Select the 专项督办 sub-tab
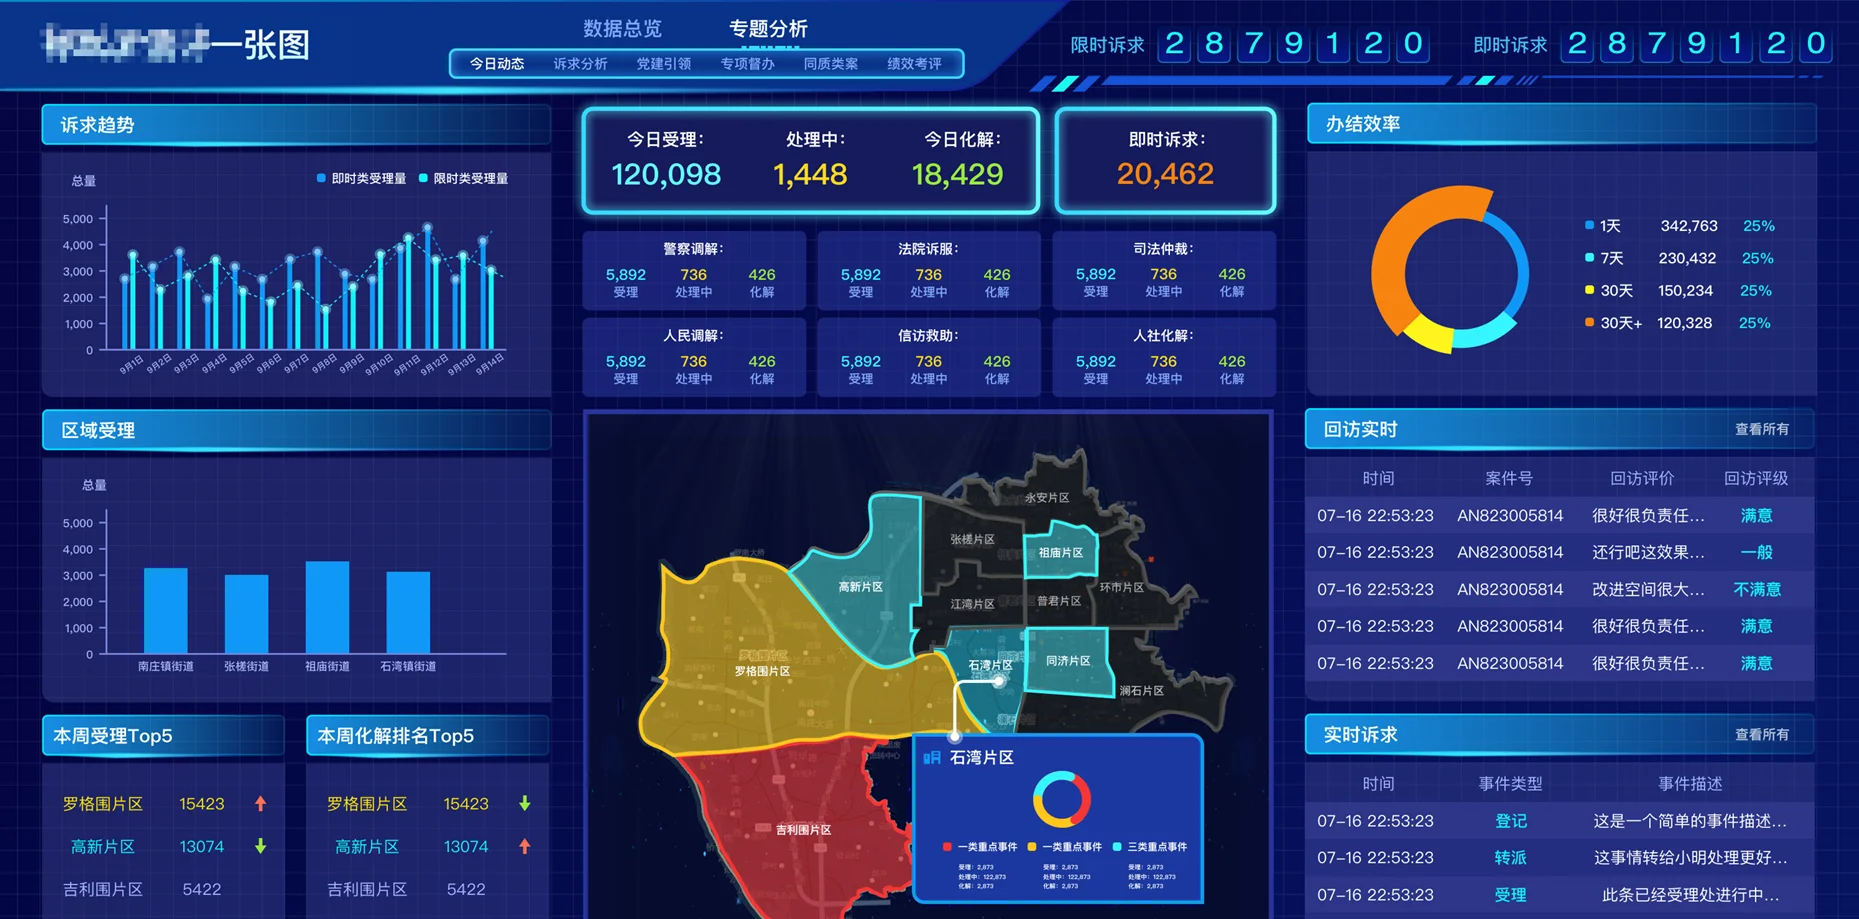Viewport: 1859px width, 919px height. (745, 63)
